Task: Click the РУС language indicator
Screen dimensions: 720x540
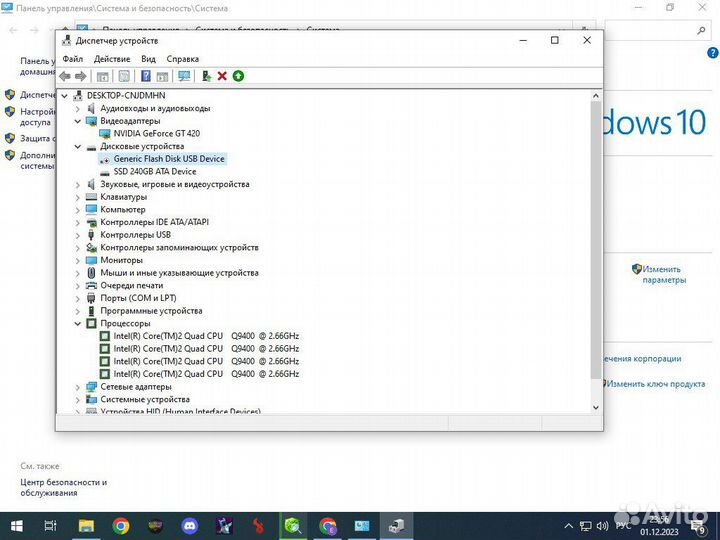Action: (623, 526)
